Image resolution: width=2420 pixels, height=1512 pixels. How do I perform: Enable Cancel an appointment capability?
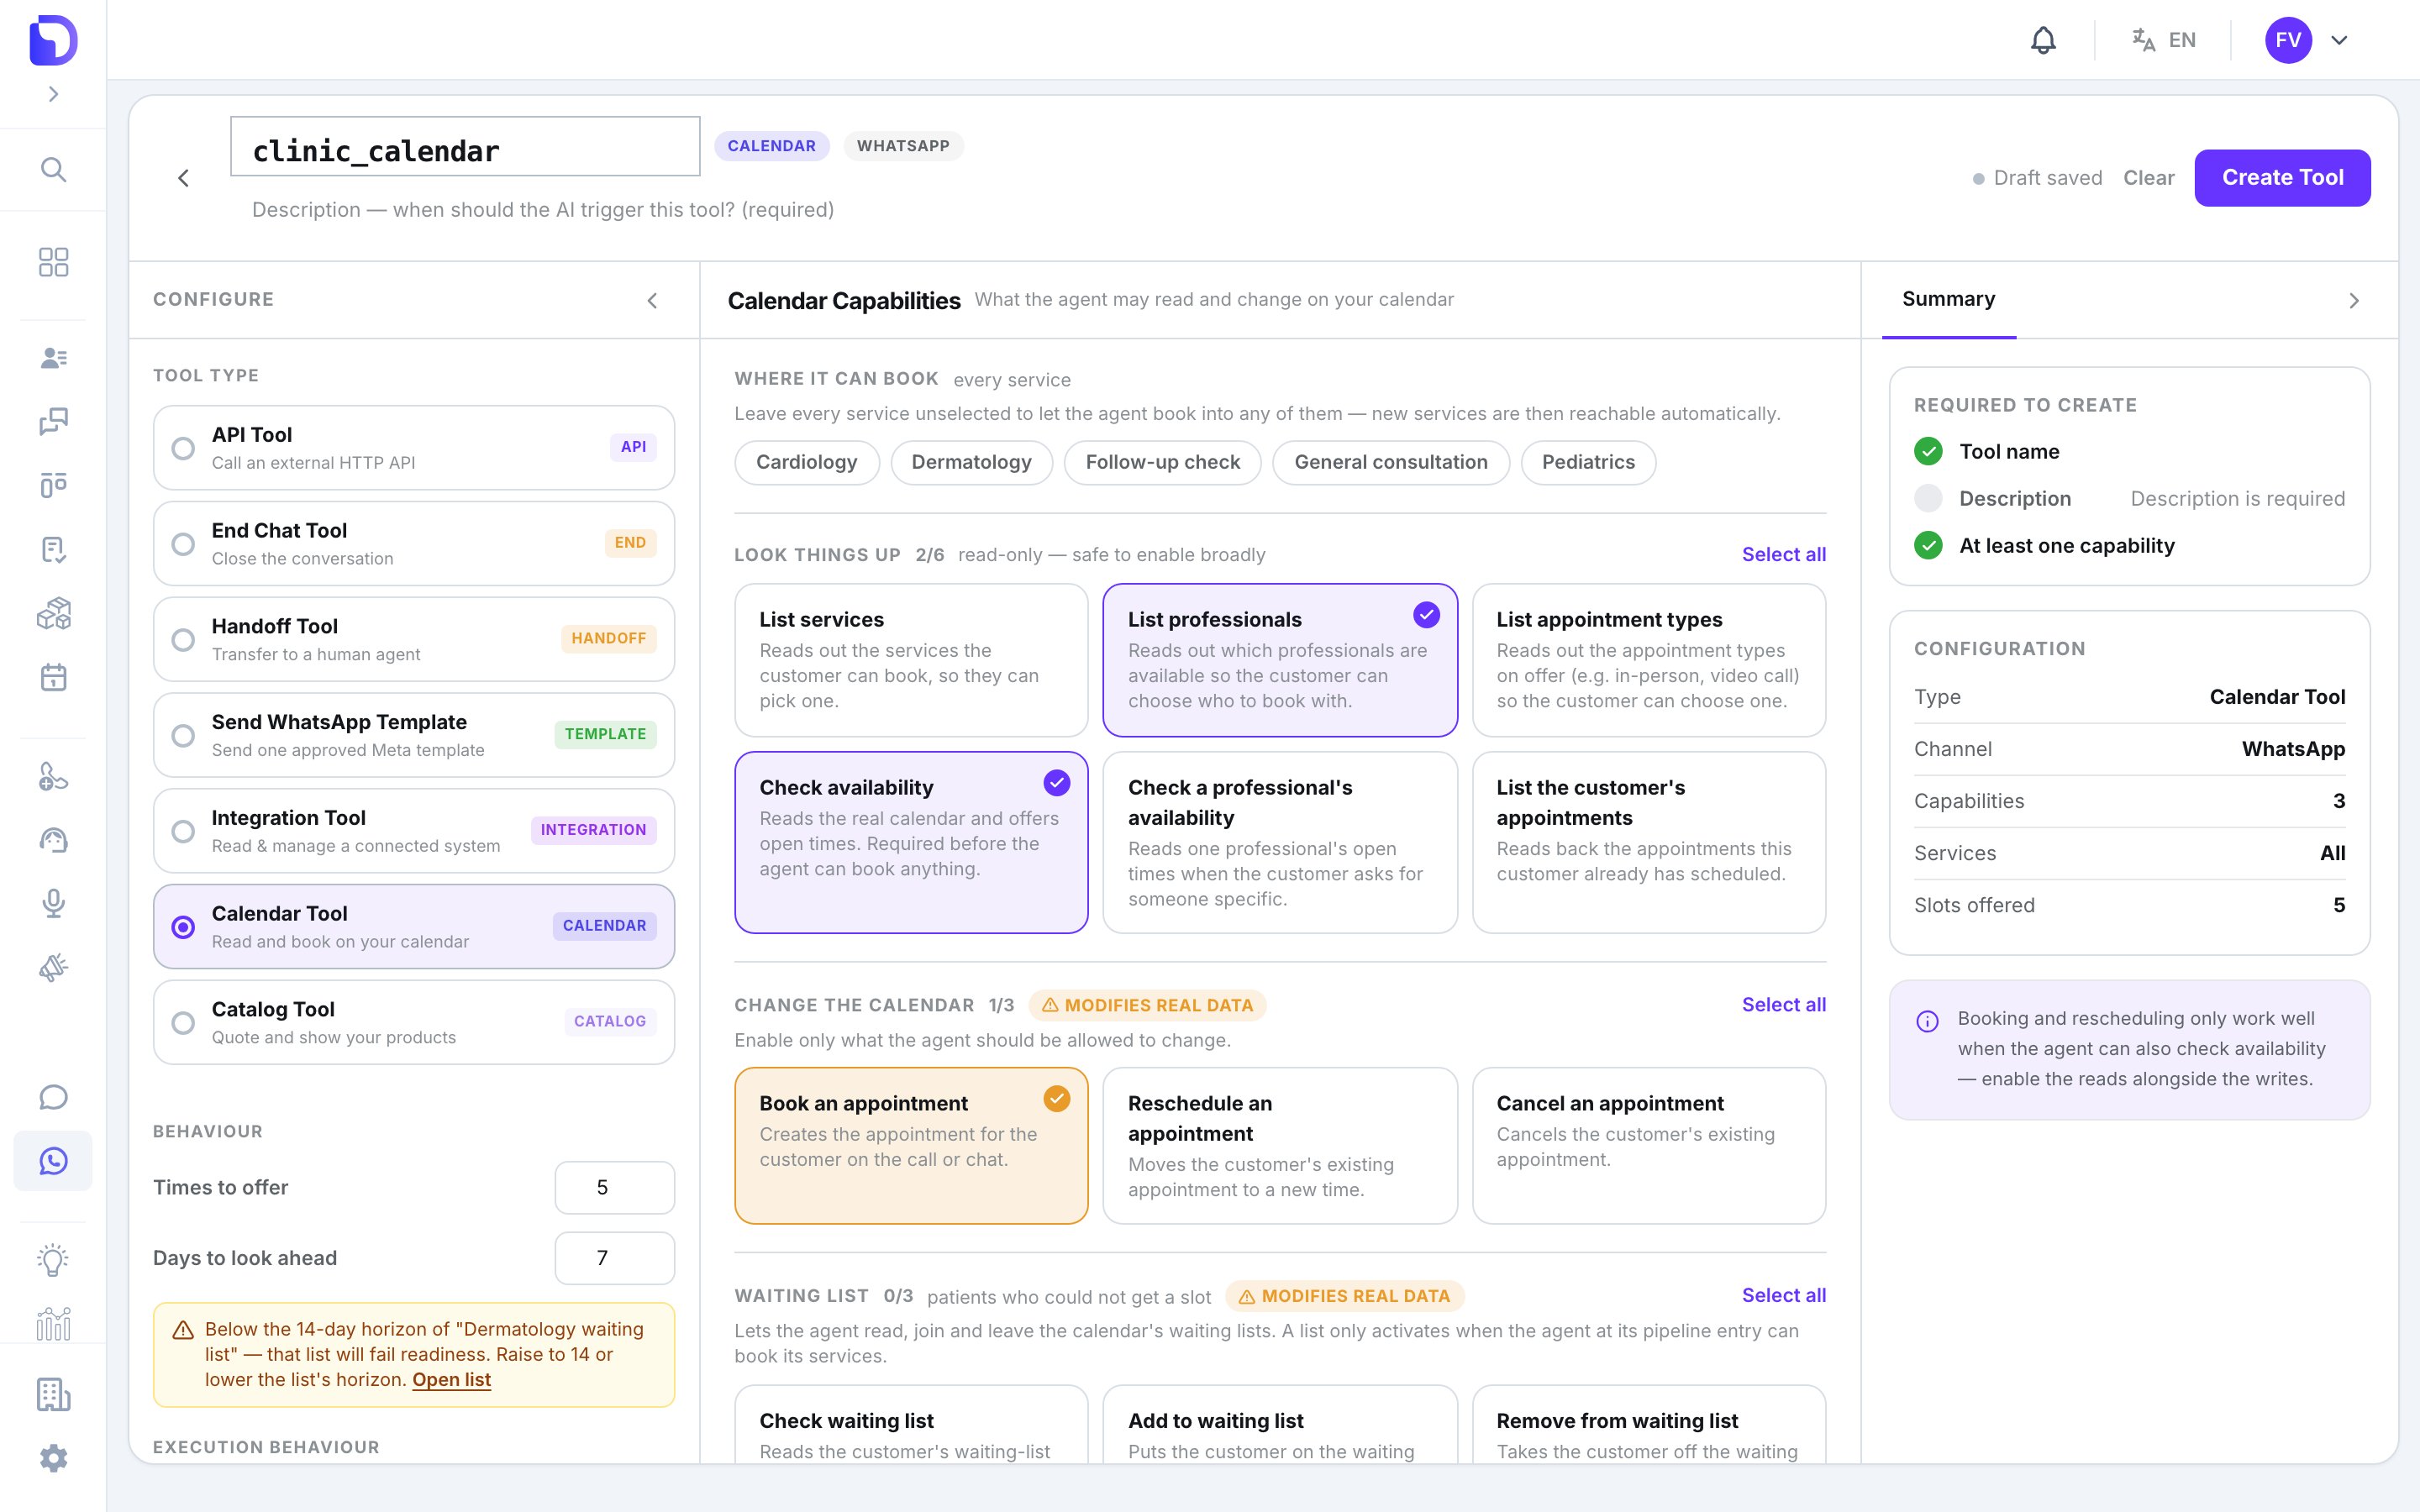(1649, 1146)
